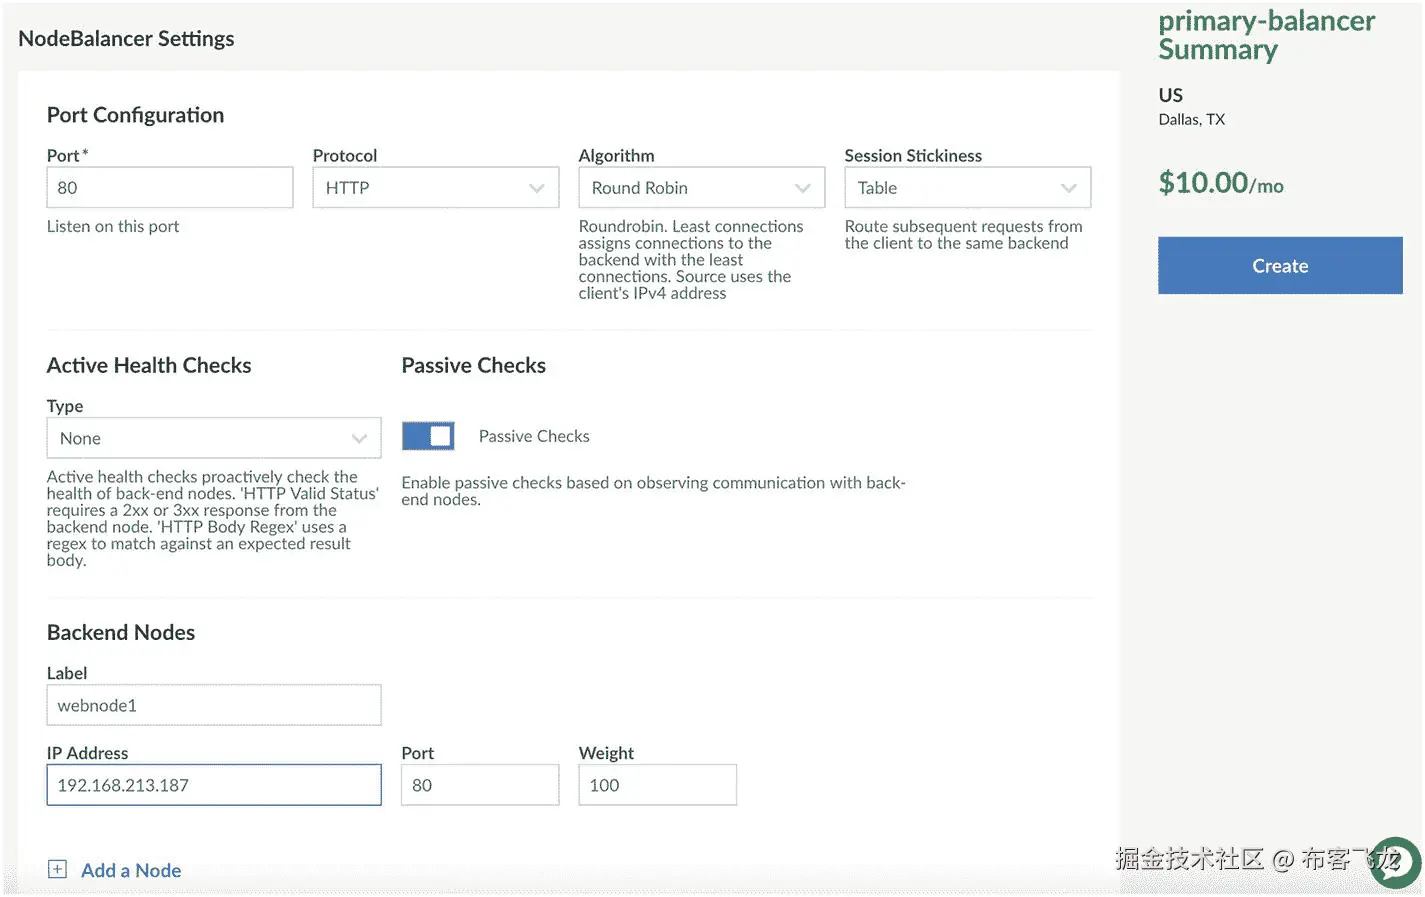
Task: Open the Session Stickiness dropdown set to Table
Action: coord(966,188)
